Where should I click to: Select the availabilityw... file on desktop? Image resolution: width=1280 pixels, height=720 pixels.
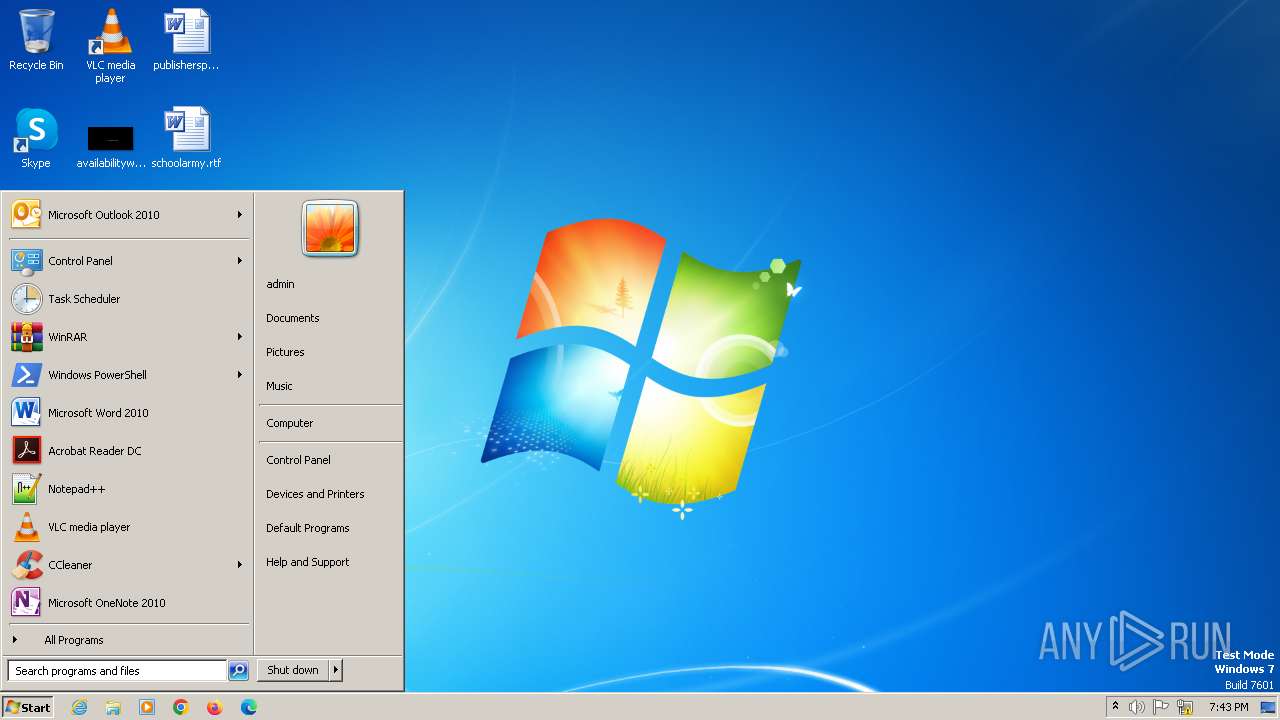(111, 146)
